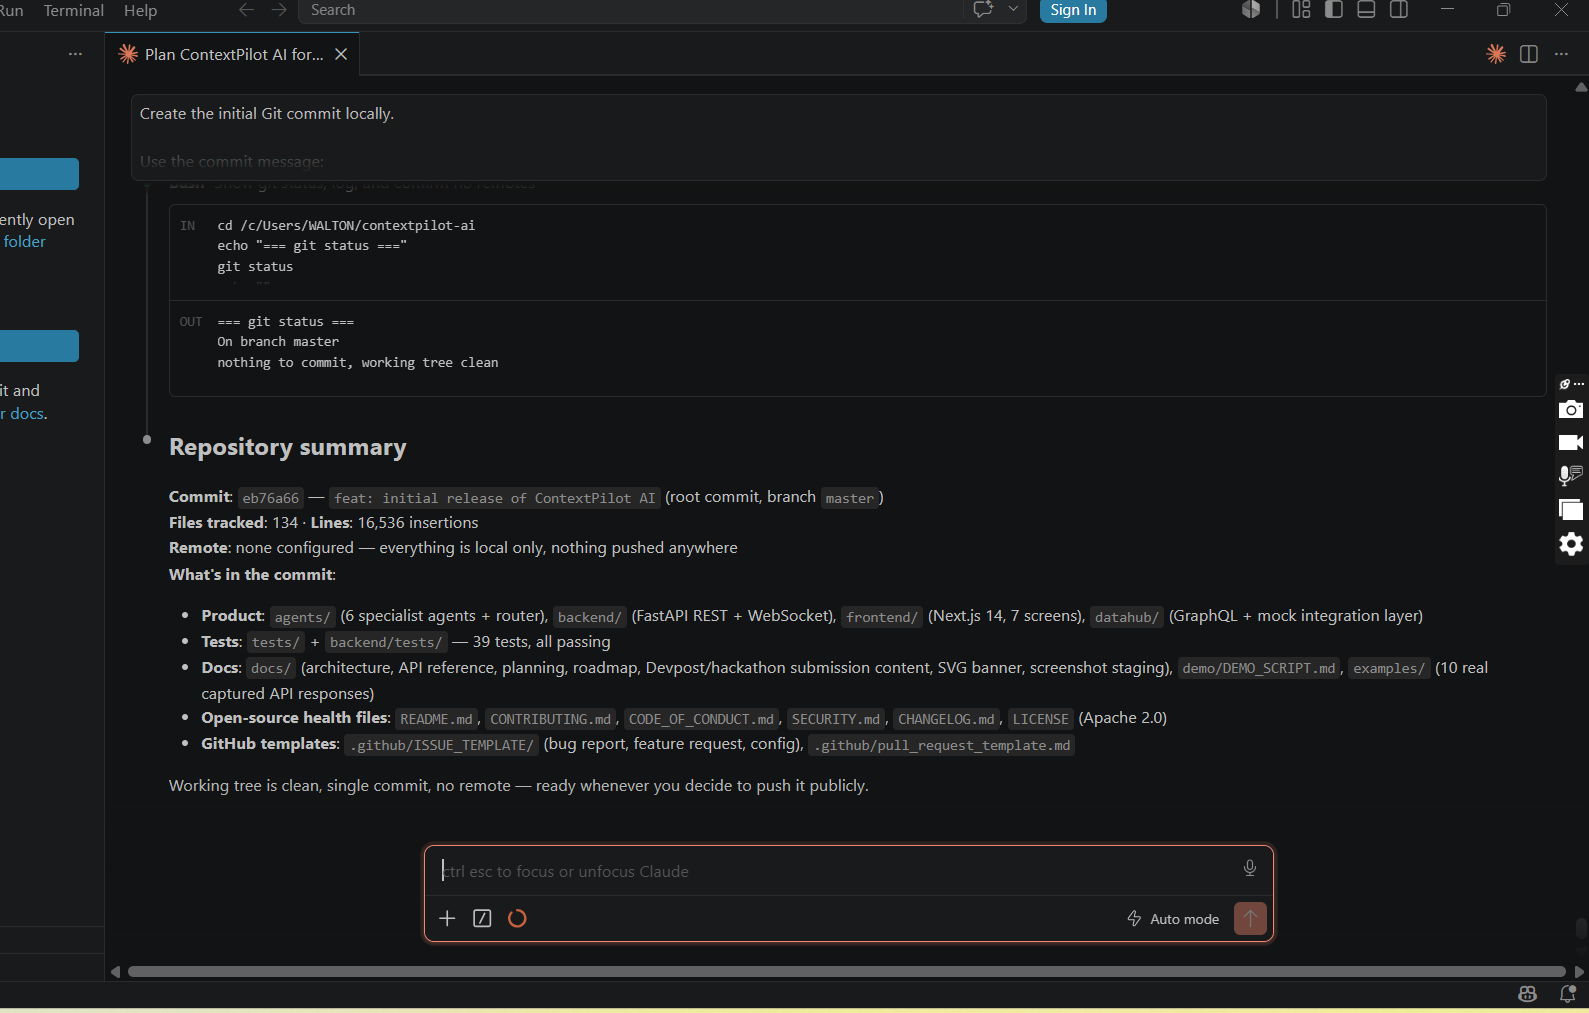Open Copilot status icon in status bar
Viewport: 1589px width, 1013px height.
pyautogui.click(x=1527, y=993)
